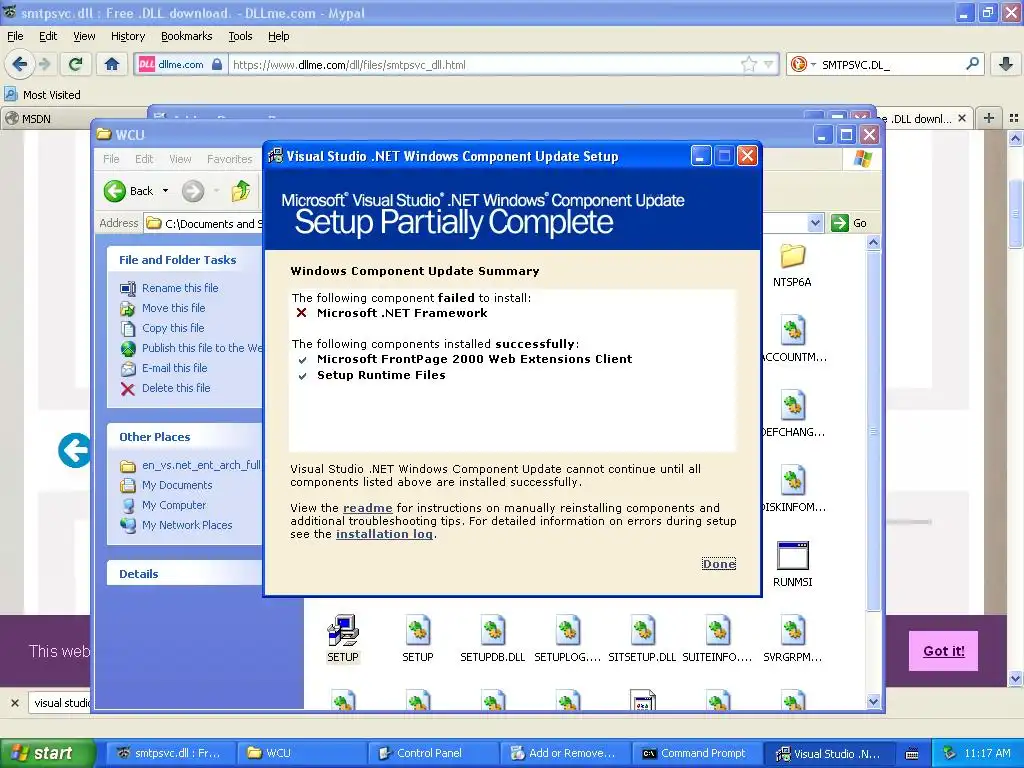
Task: Open the Windows Start button
Action: 47,753
